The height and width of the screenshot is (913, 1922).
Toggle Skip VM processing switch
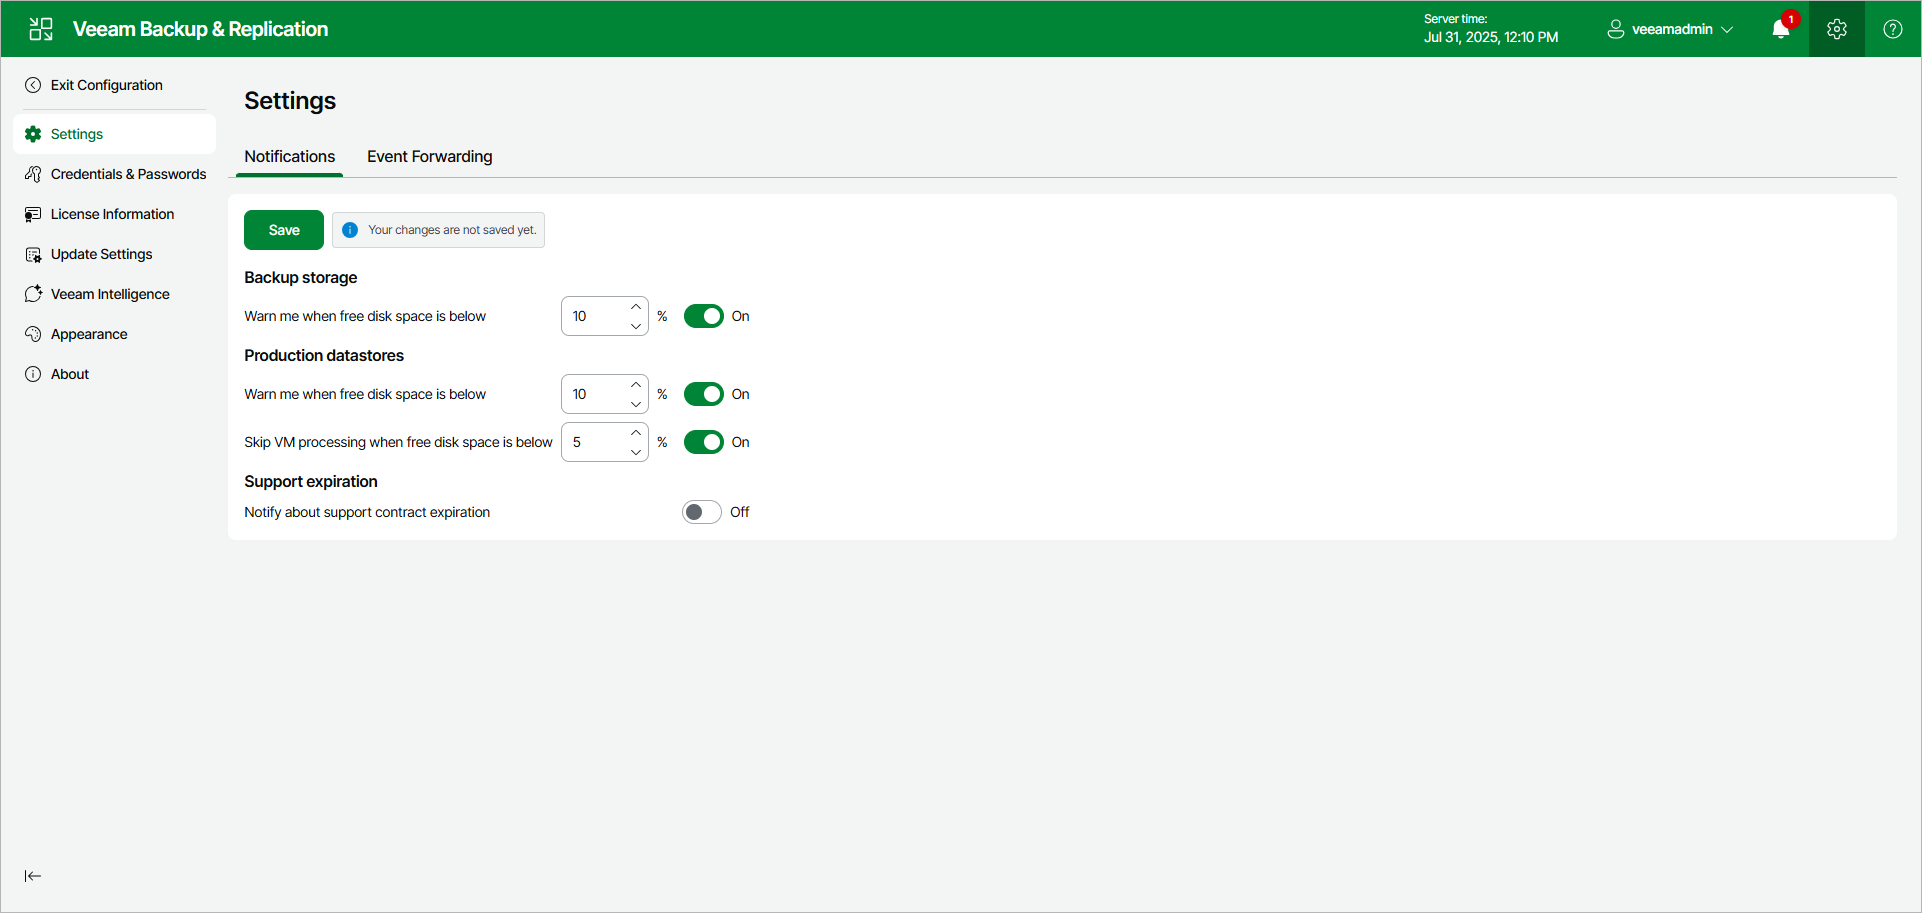click(703, 442)
